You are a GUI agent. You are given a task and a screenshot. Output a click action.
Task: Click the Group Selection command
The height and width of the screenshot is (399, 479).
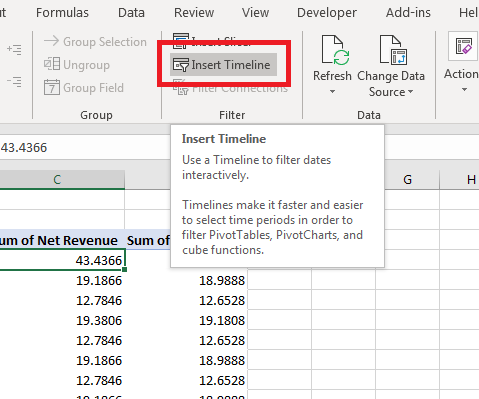click(95, 42)
